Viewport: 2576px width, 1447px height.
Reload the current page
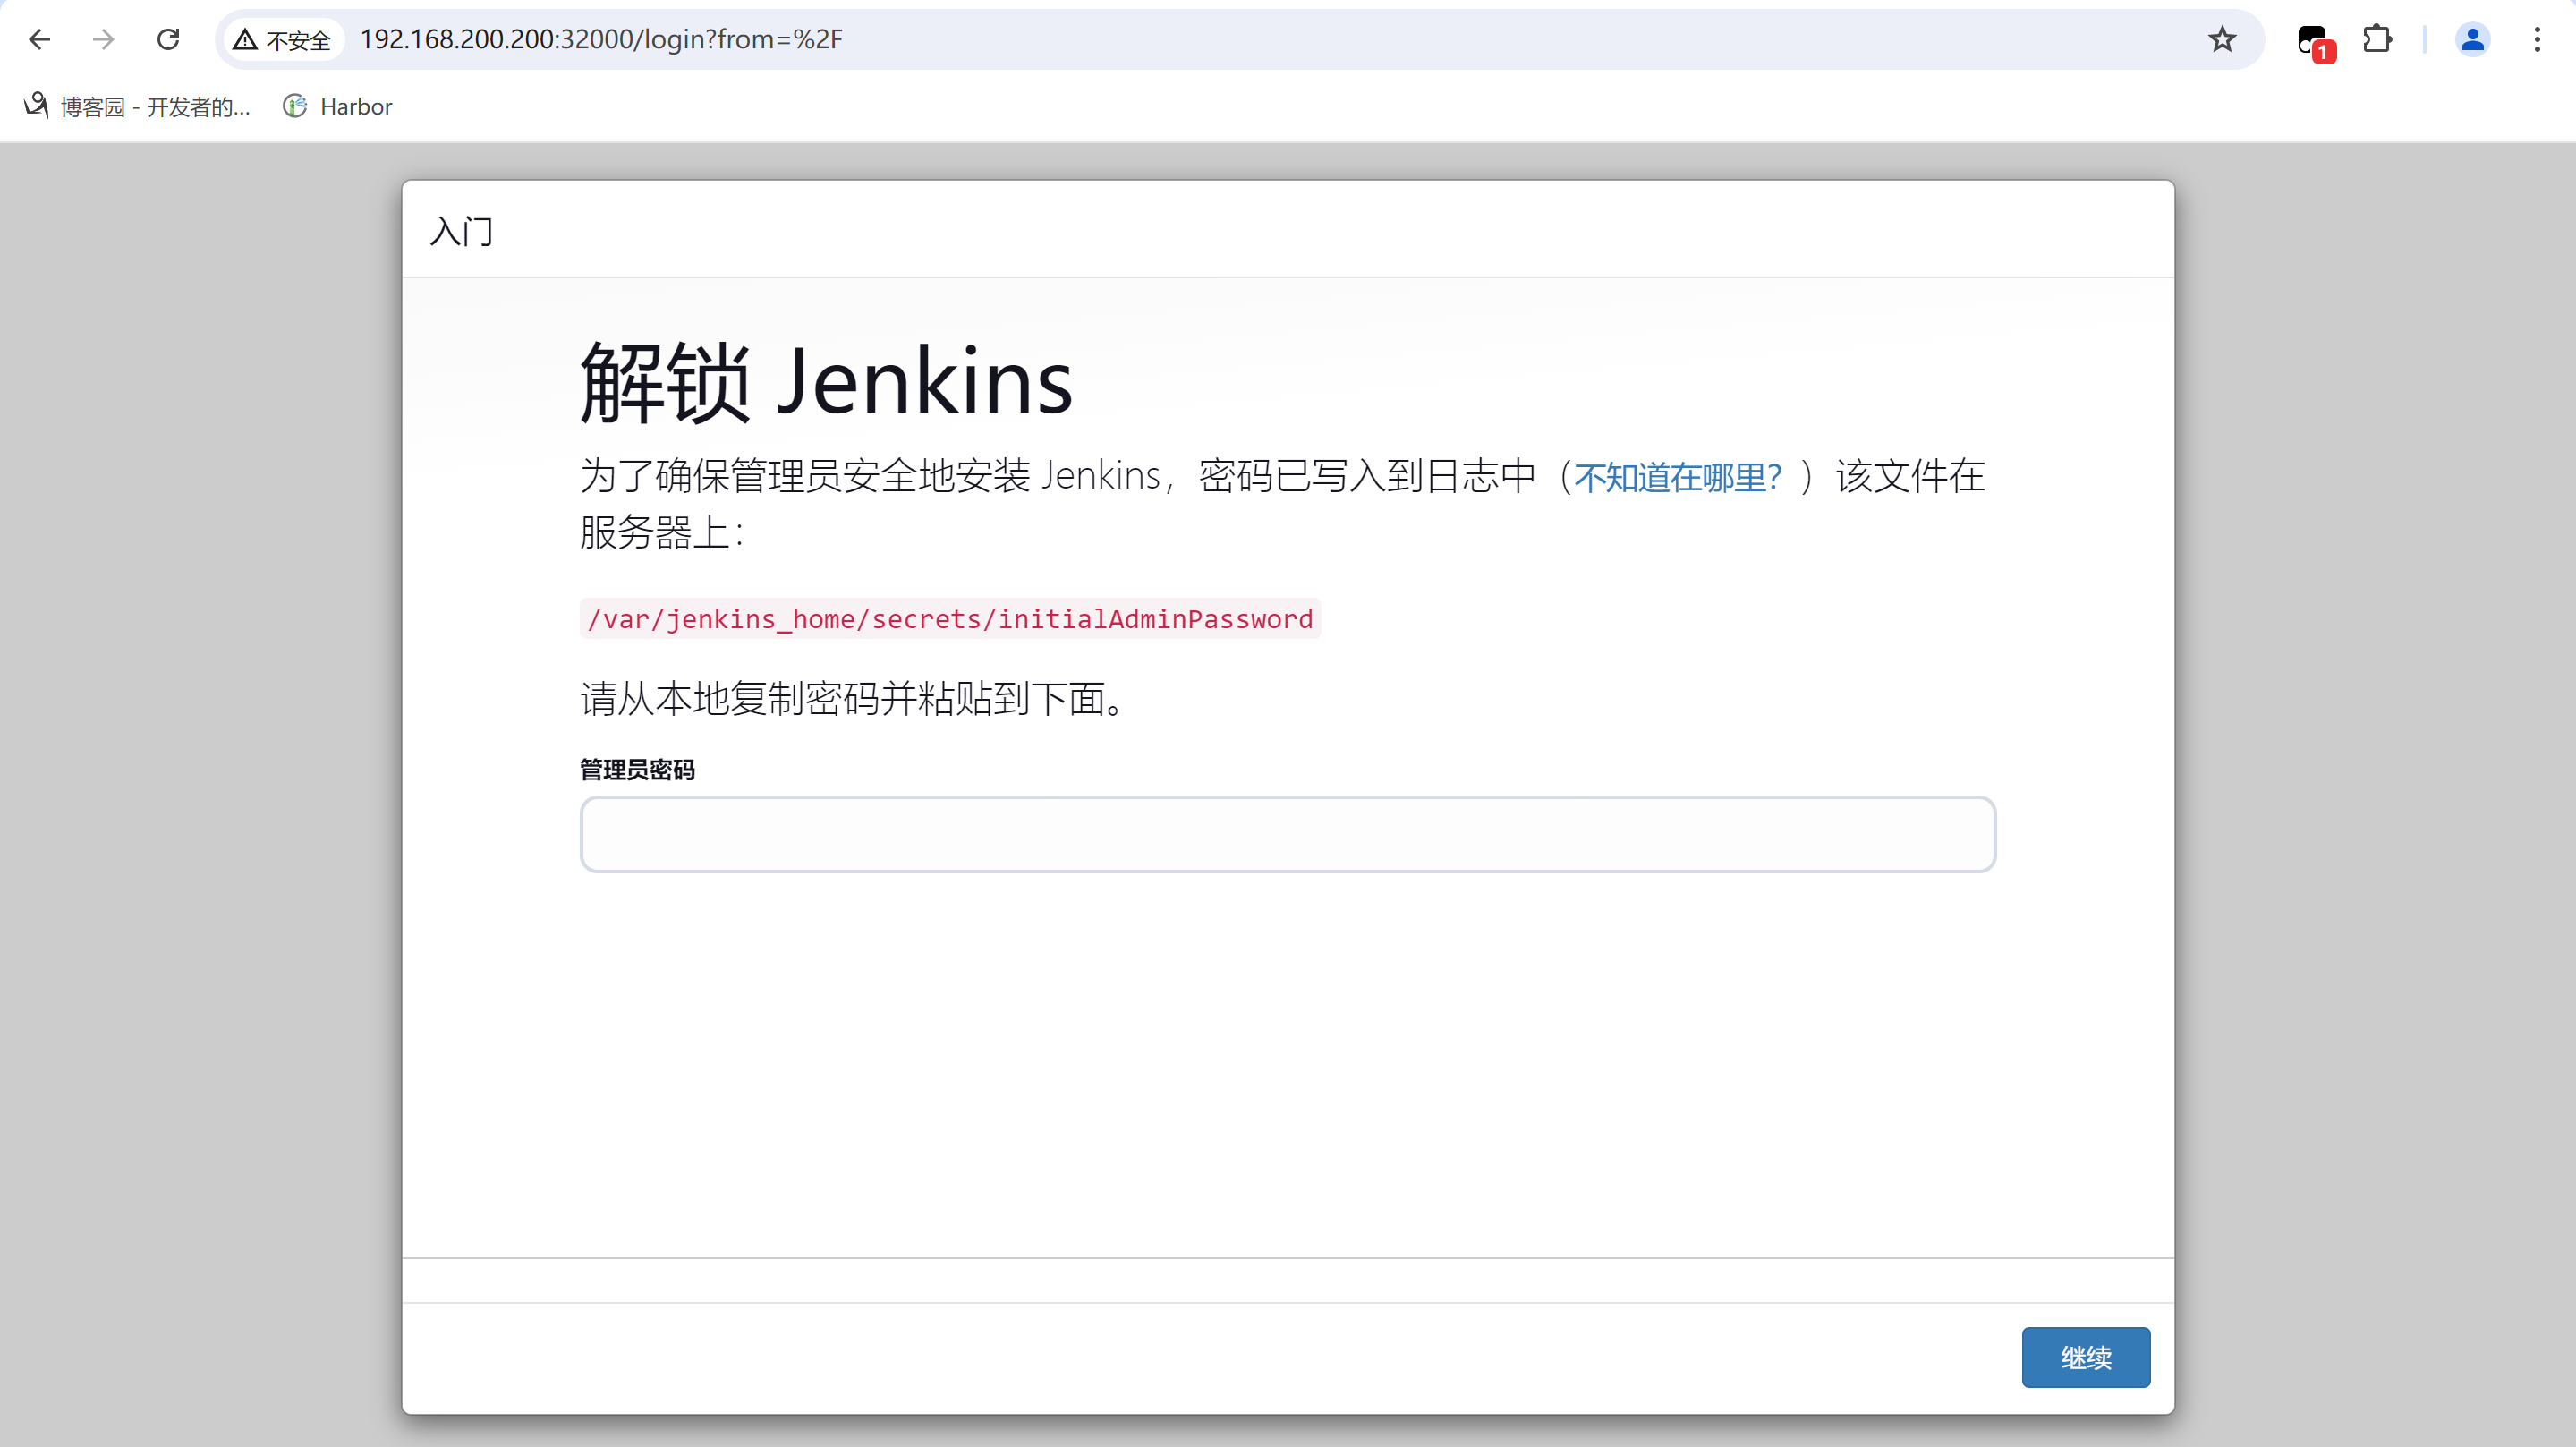[168, 39]
